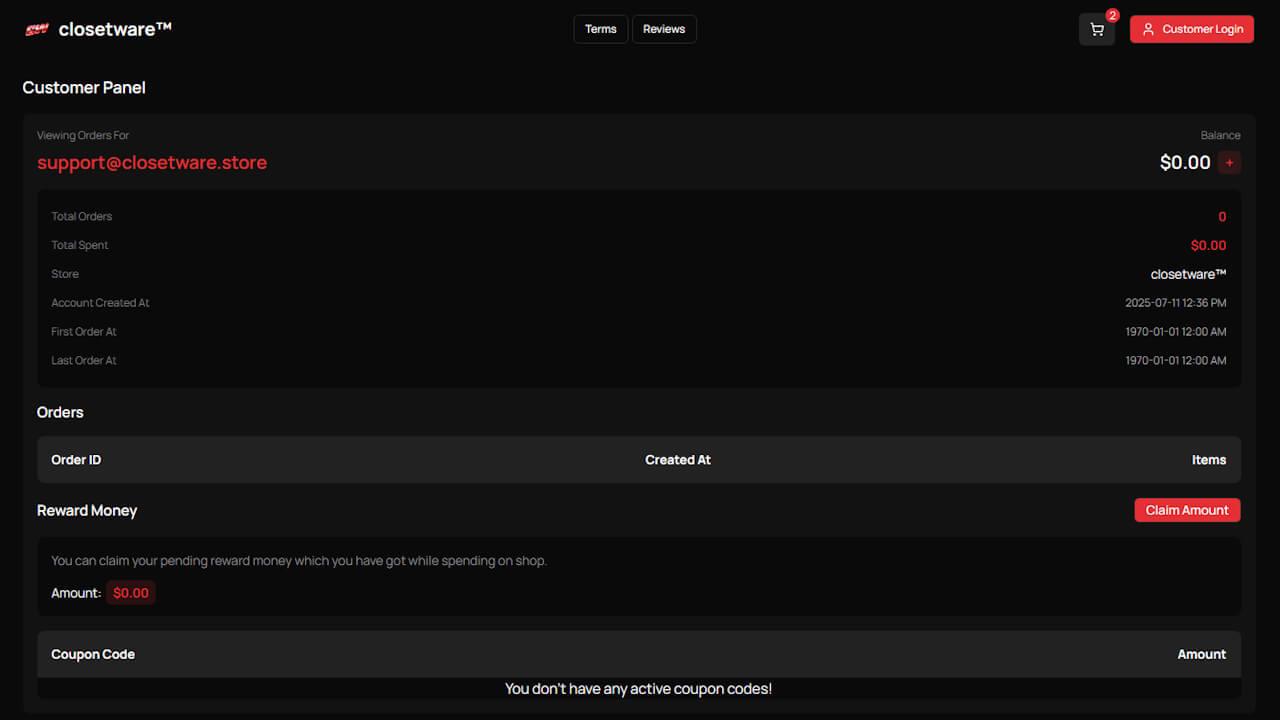The height and width of the screenshot is (720, 1280).
Task: Click the $0.00 reward amount badge
Action: coord(130,592)
